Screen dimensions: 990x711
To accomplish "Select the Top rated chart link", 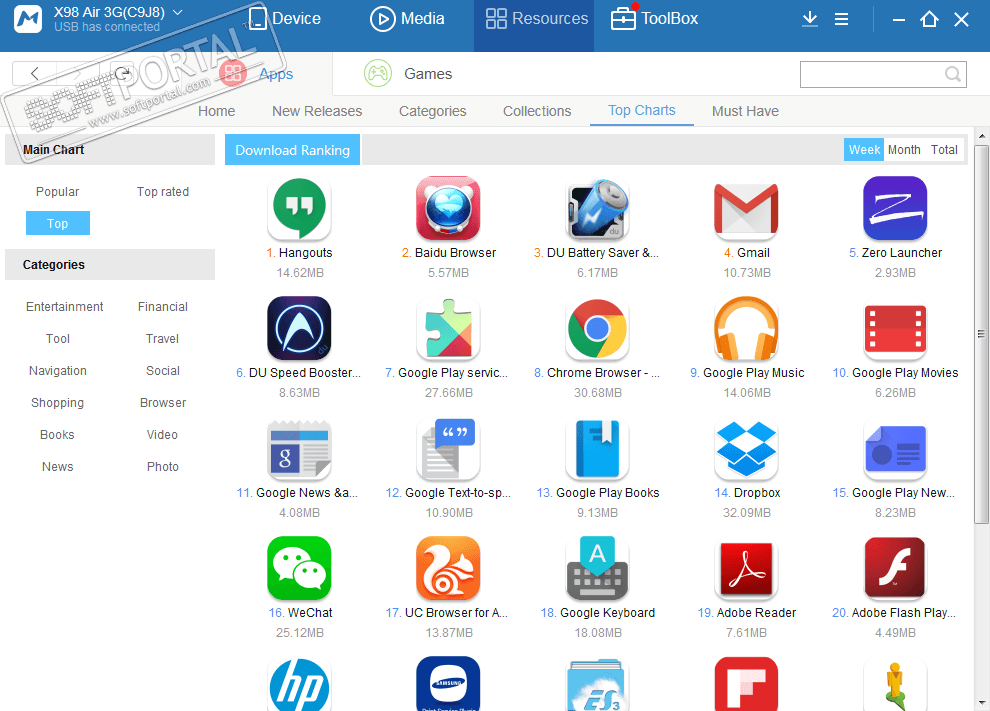I will [x=163, y=191].
